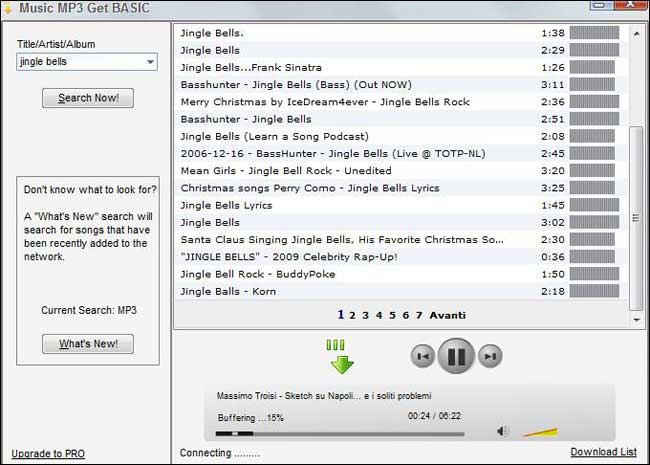This screenshot has height=465, width=650.
Task: Adjust the orange volume level slider
Action: 541,432
